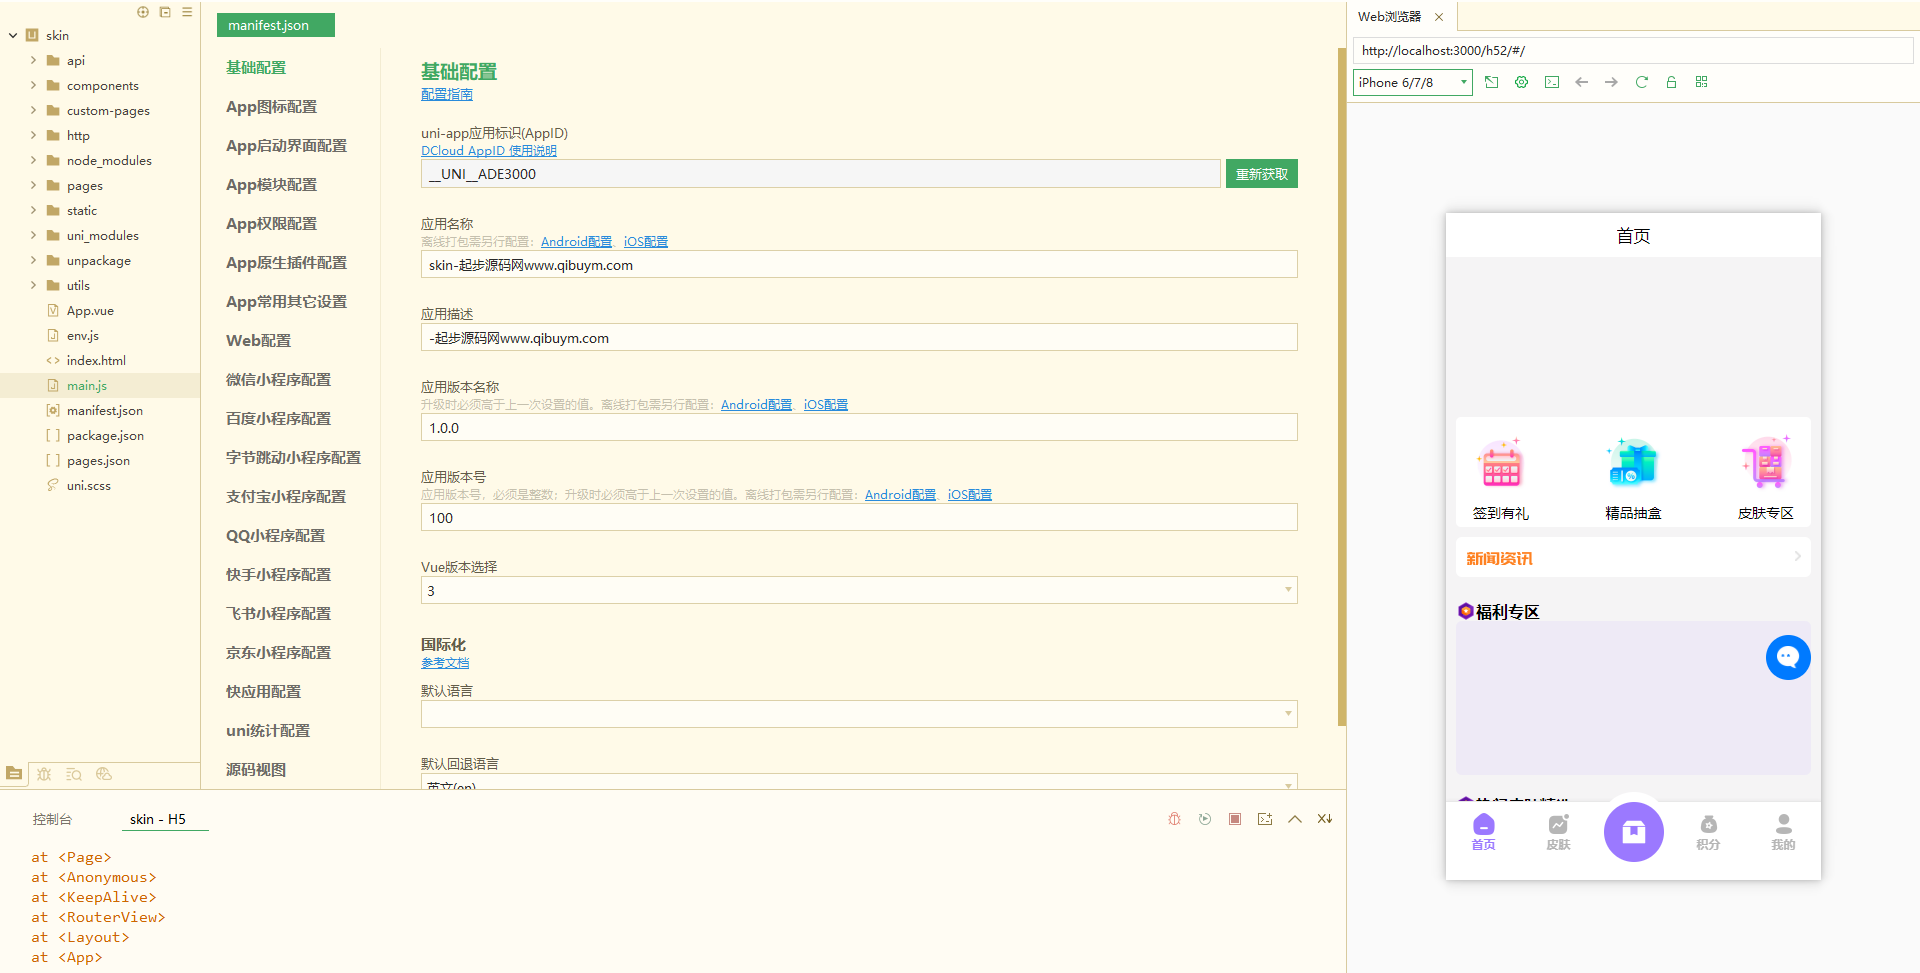Open the iPhone 6/7/8 device dropdown
The height and width of the screenshot is (973, 1920).
pos(1413,82)
